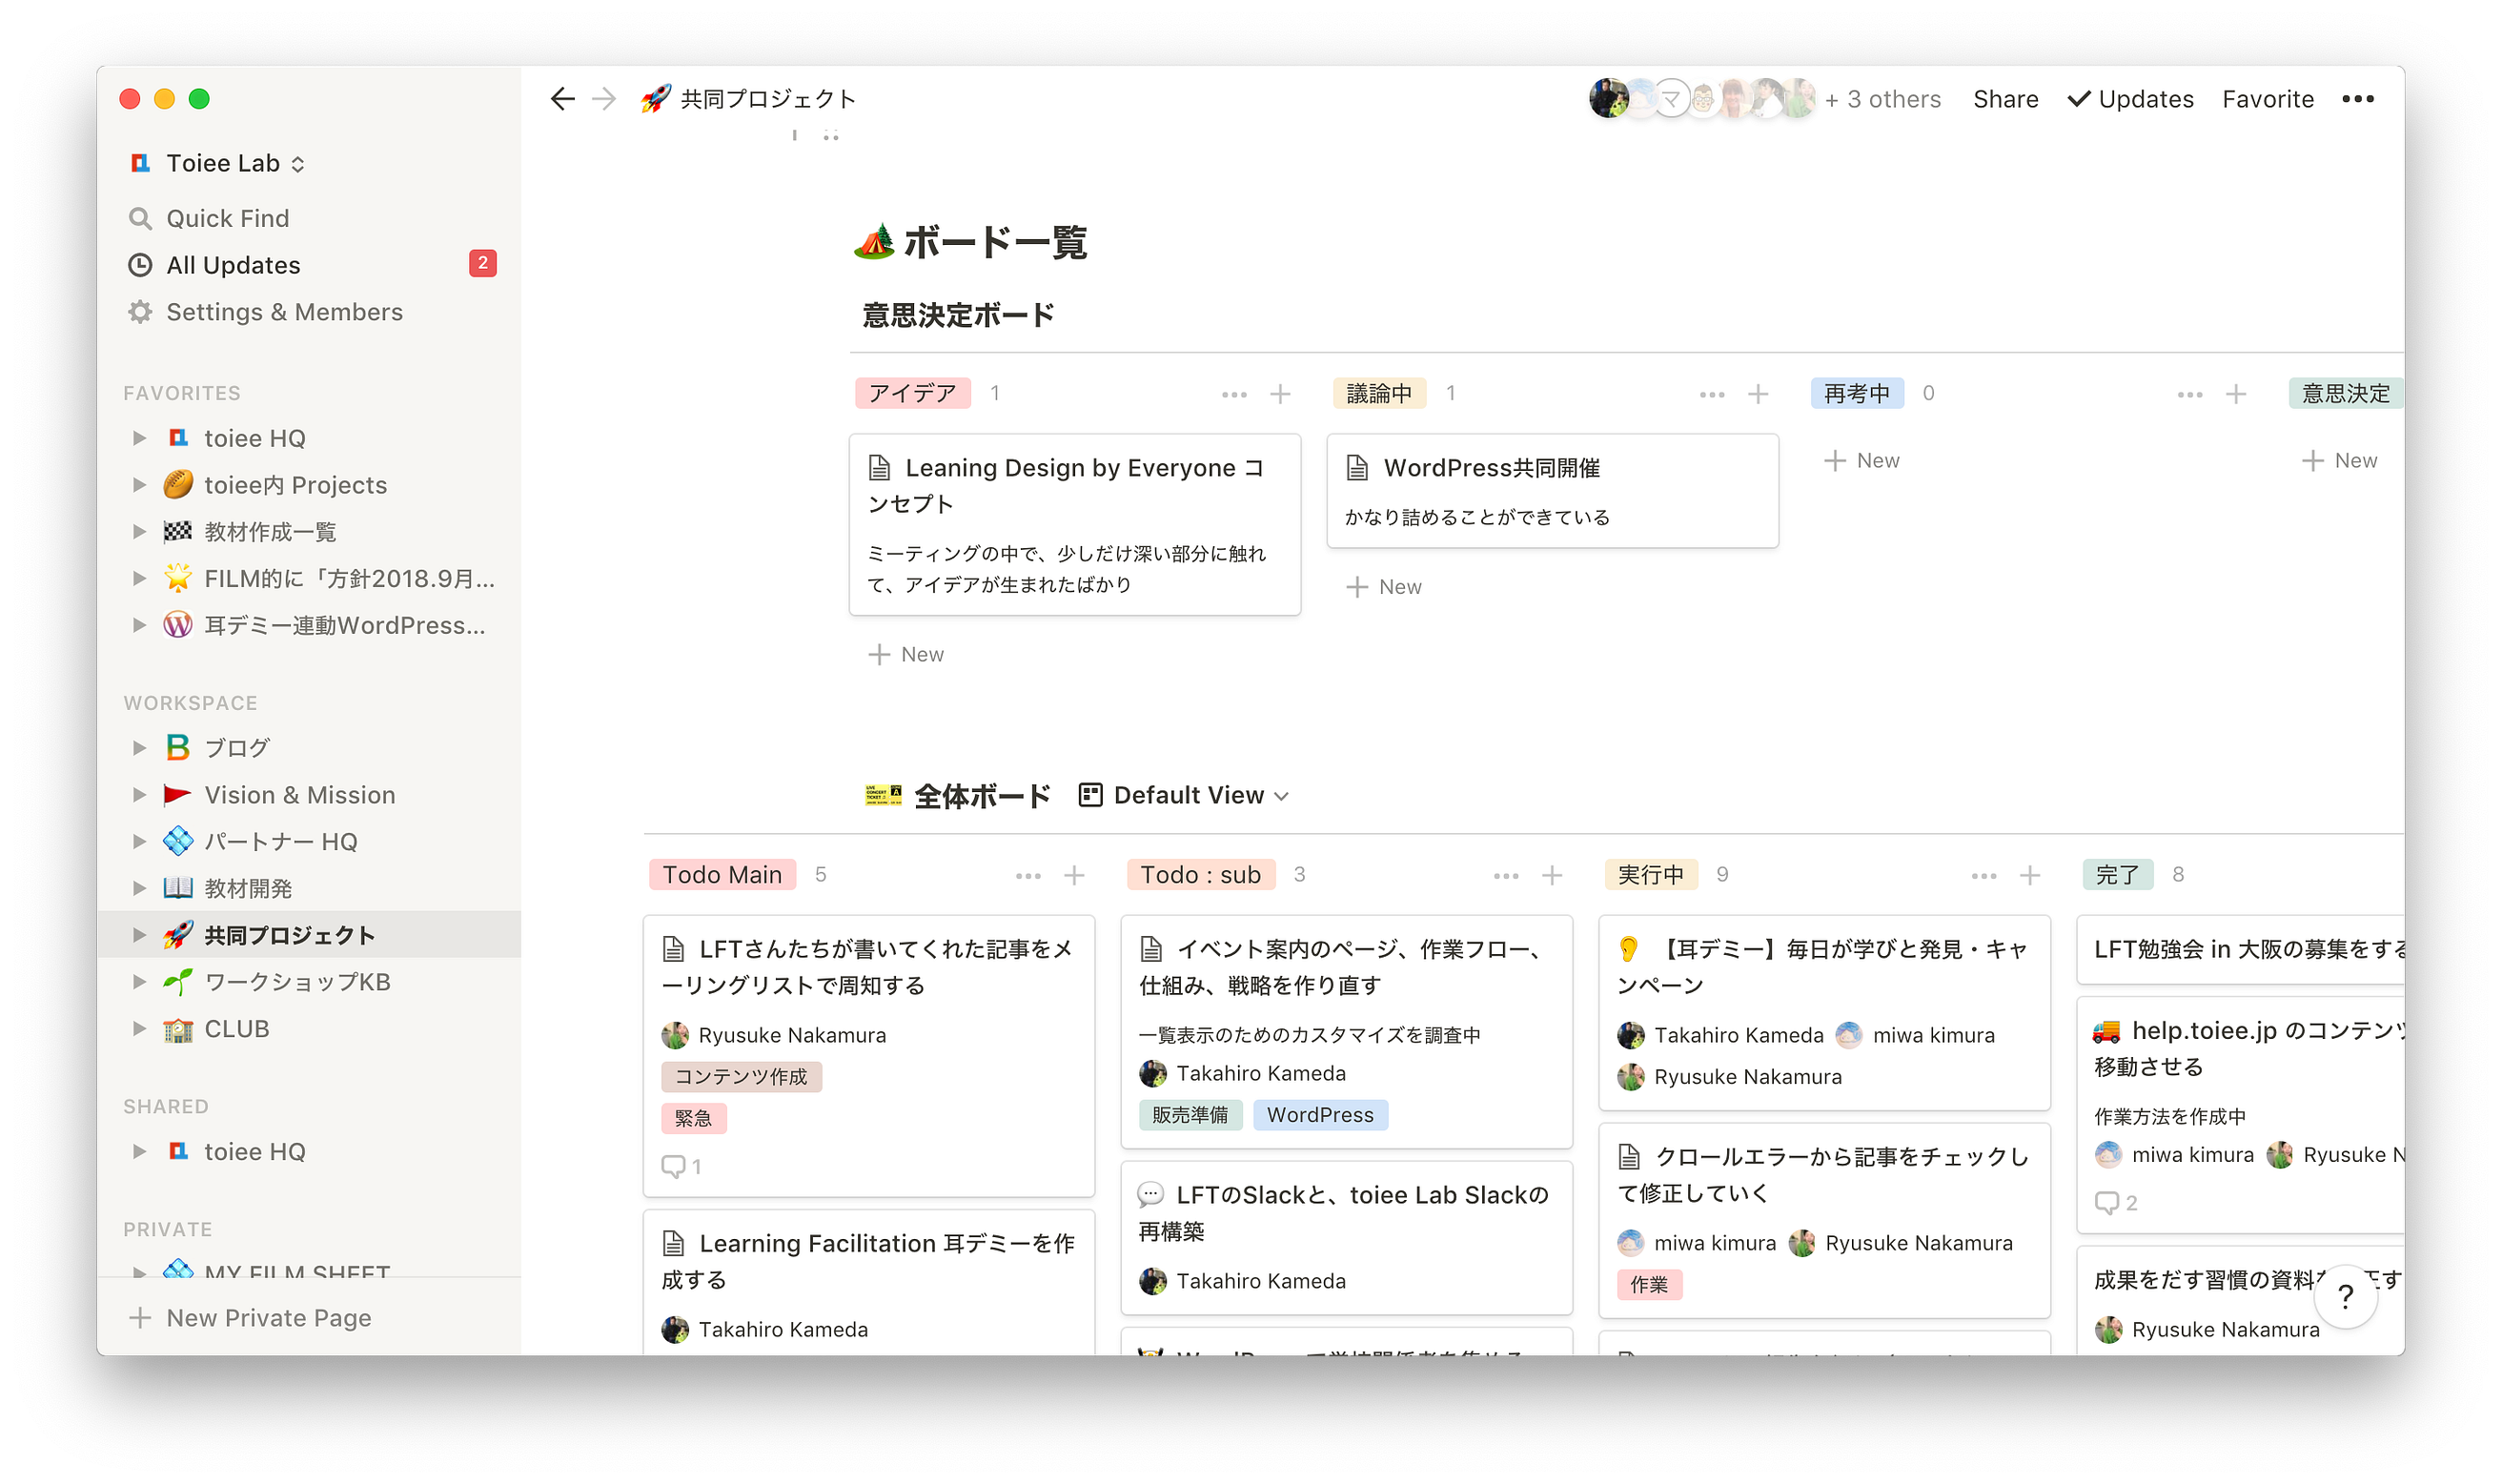Open shared toiee HQ page in sidebar
Screen dimensions: 2502x1484
point(309,1151)
